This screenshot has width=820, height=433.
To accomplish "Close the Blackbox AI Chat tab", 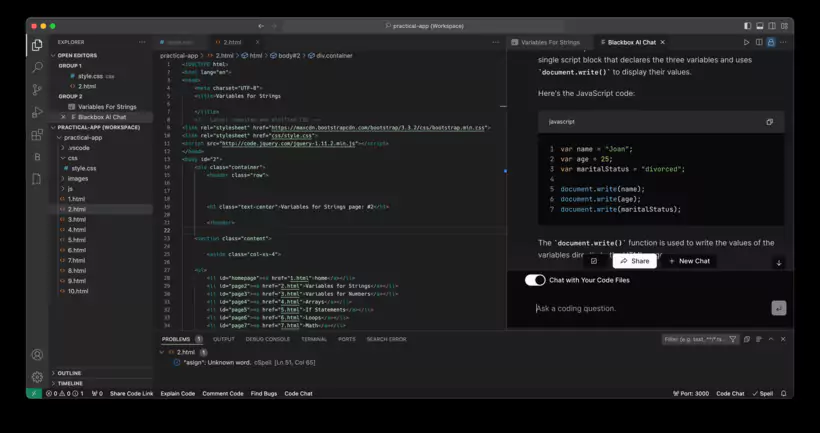I will coord(663,42).
